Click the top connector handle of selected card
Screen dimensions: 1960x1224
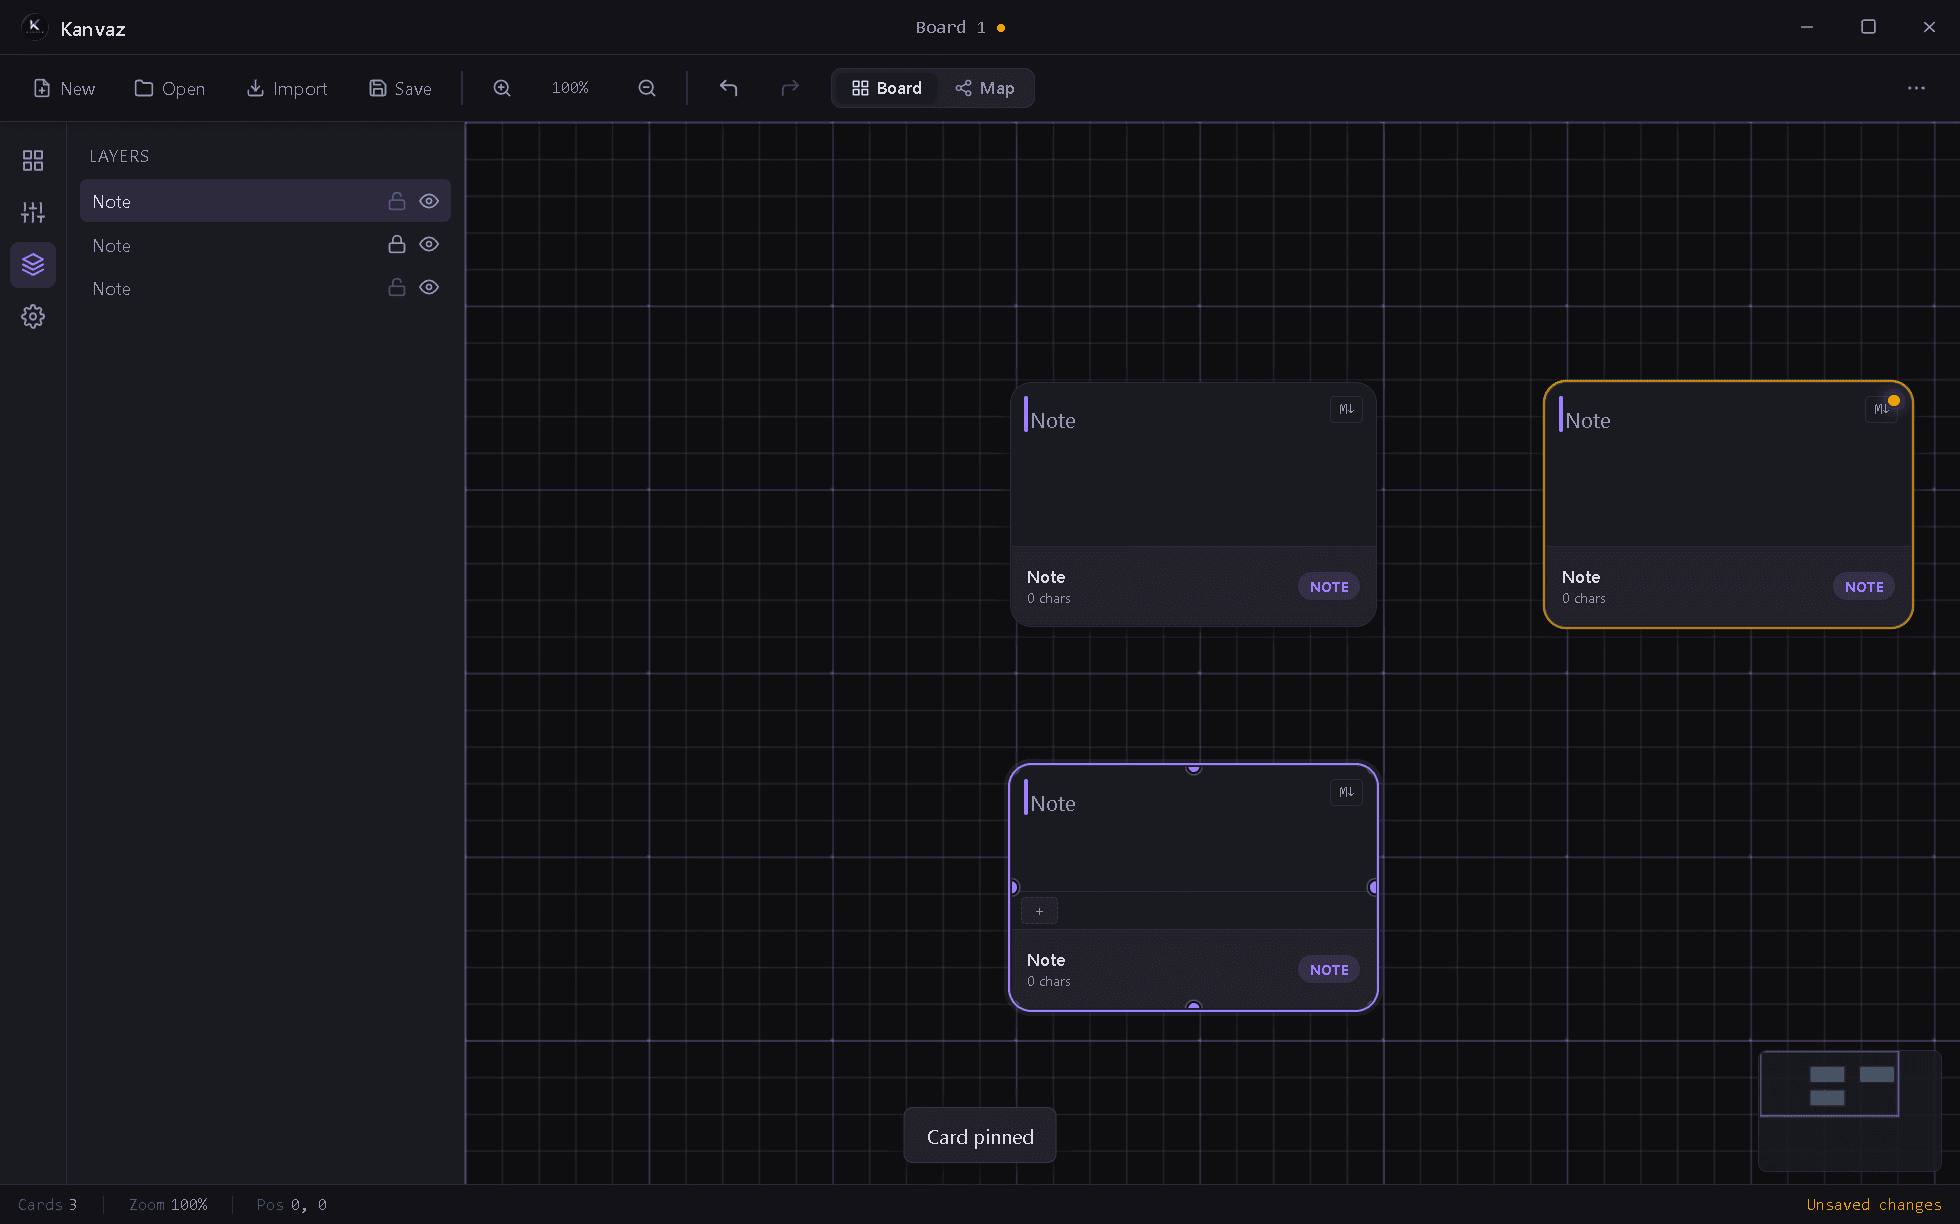click(x=1193, y=768)
